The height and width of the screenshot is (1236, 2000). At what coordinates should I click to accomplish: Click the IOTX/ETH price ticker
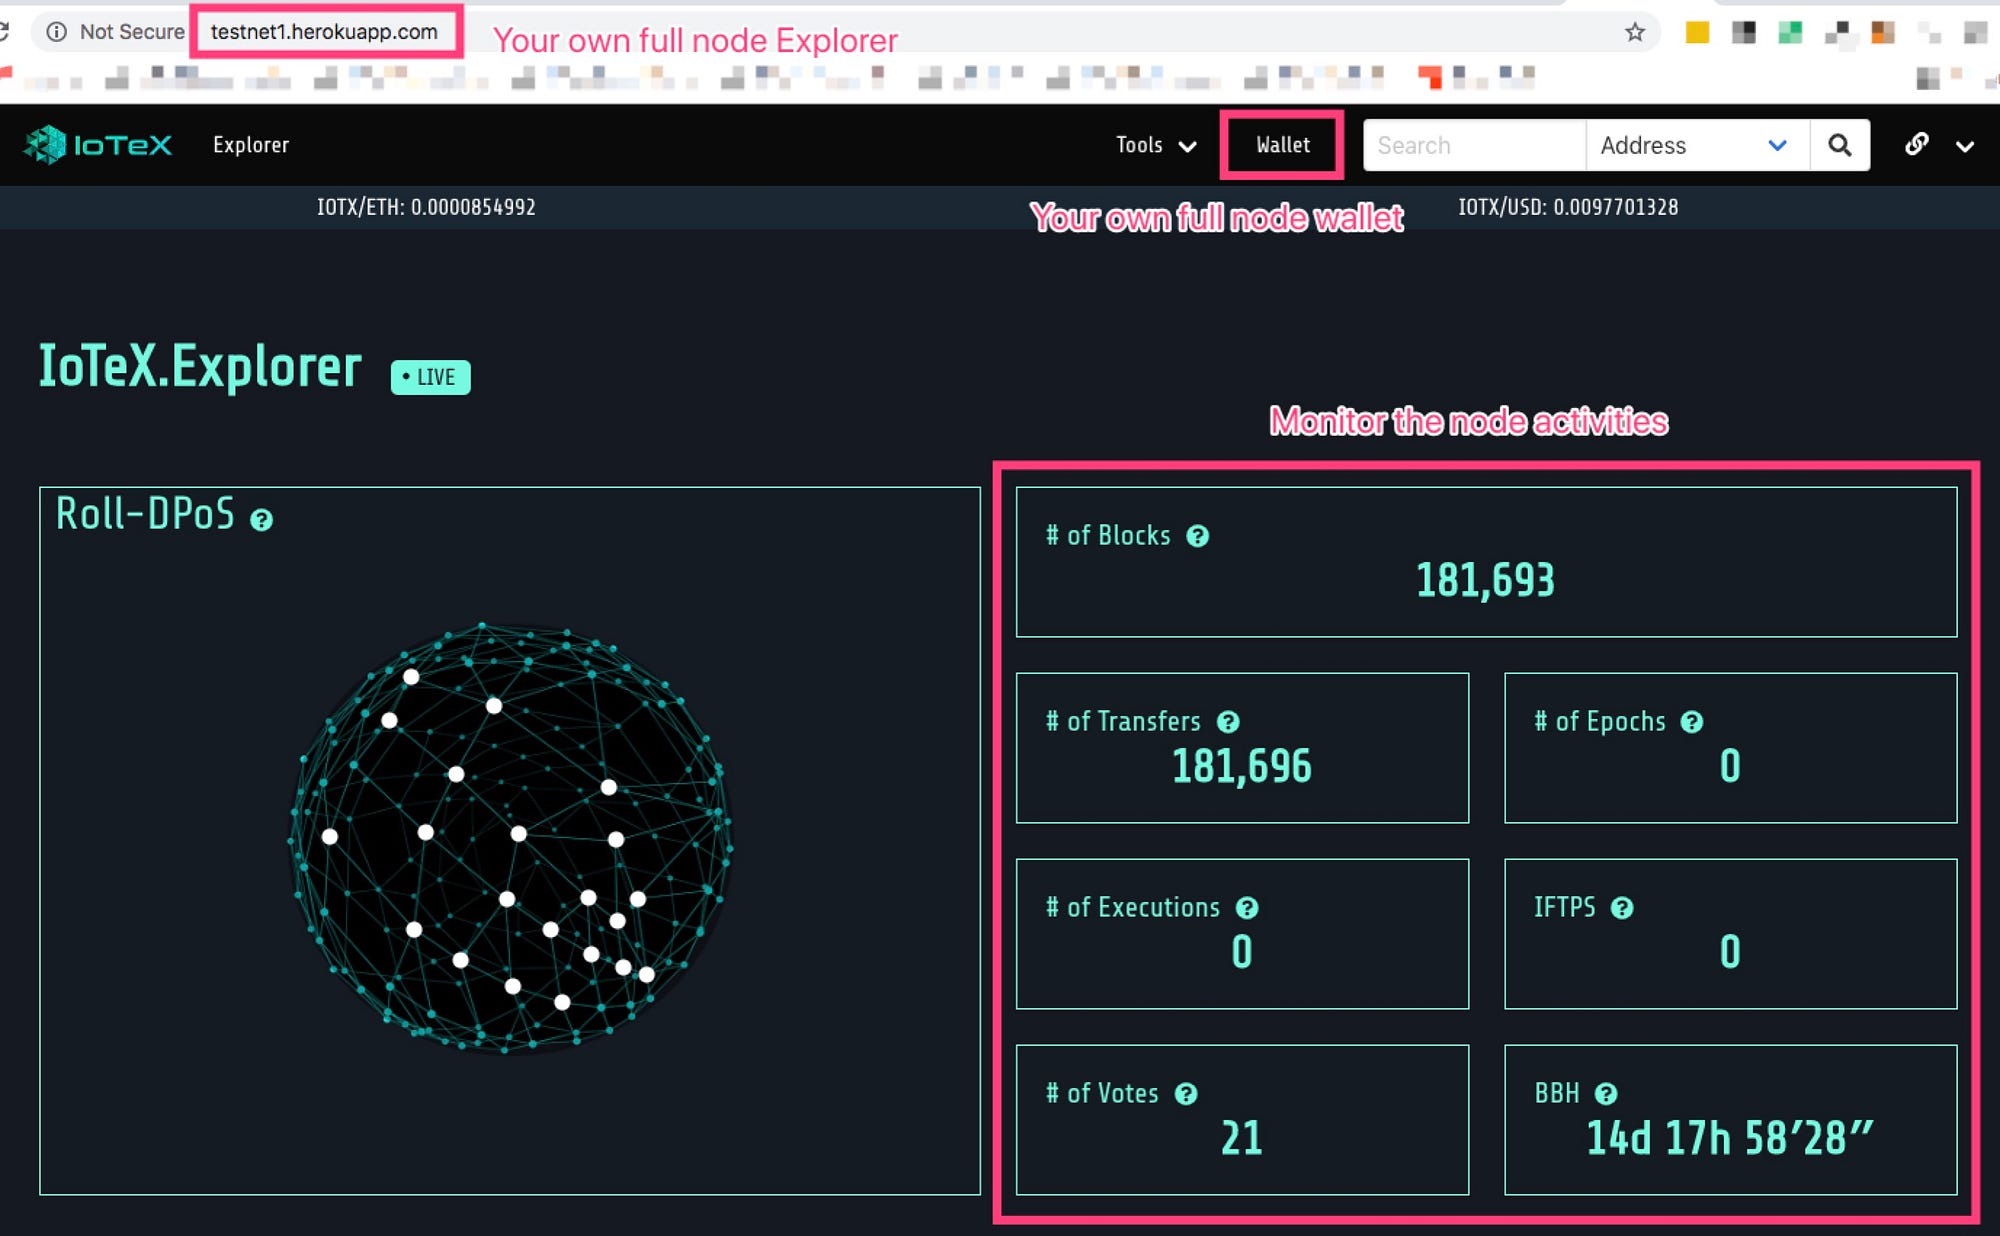pyautogui.click(x=426, y=207)
